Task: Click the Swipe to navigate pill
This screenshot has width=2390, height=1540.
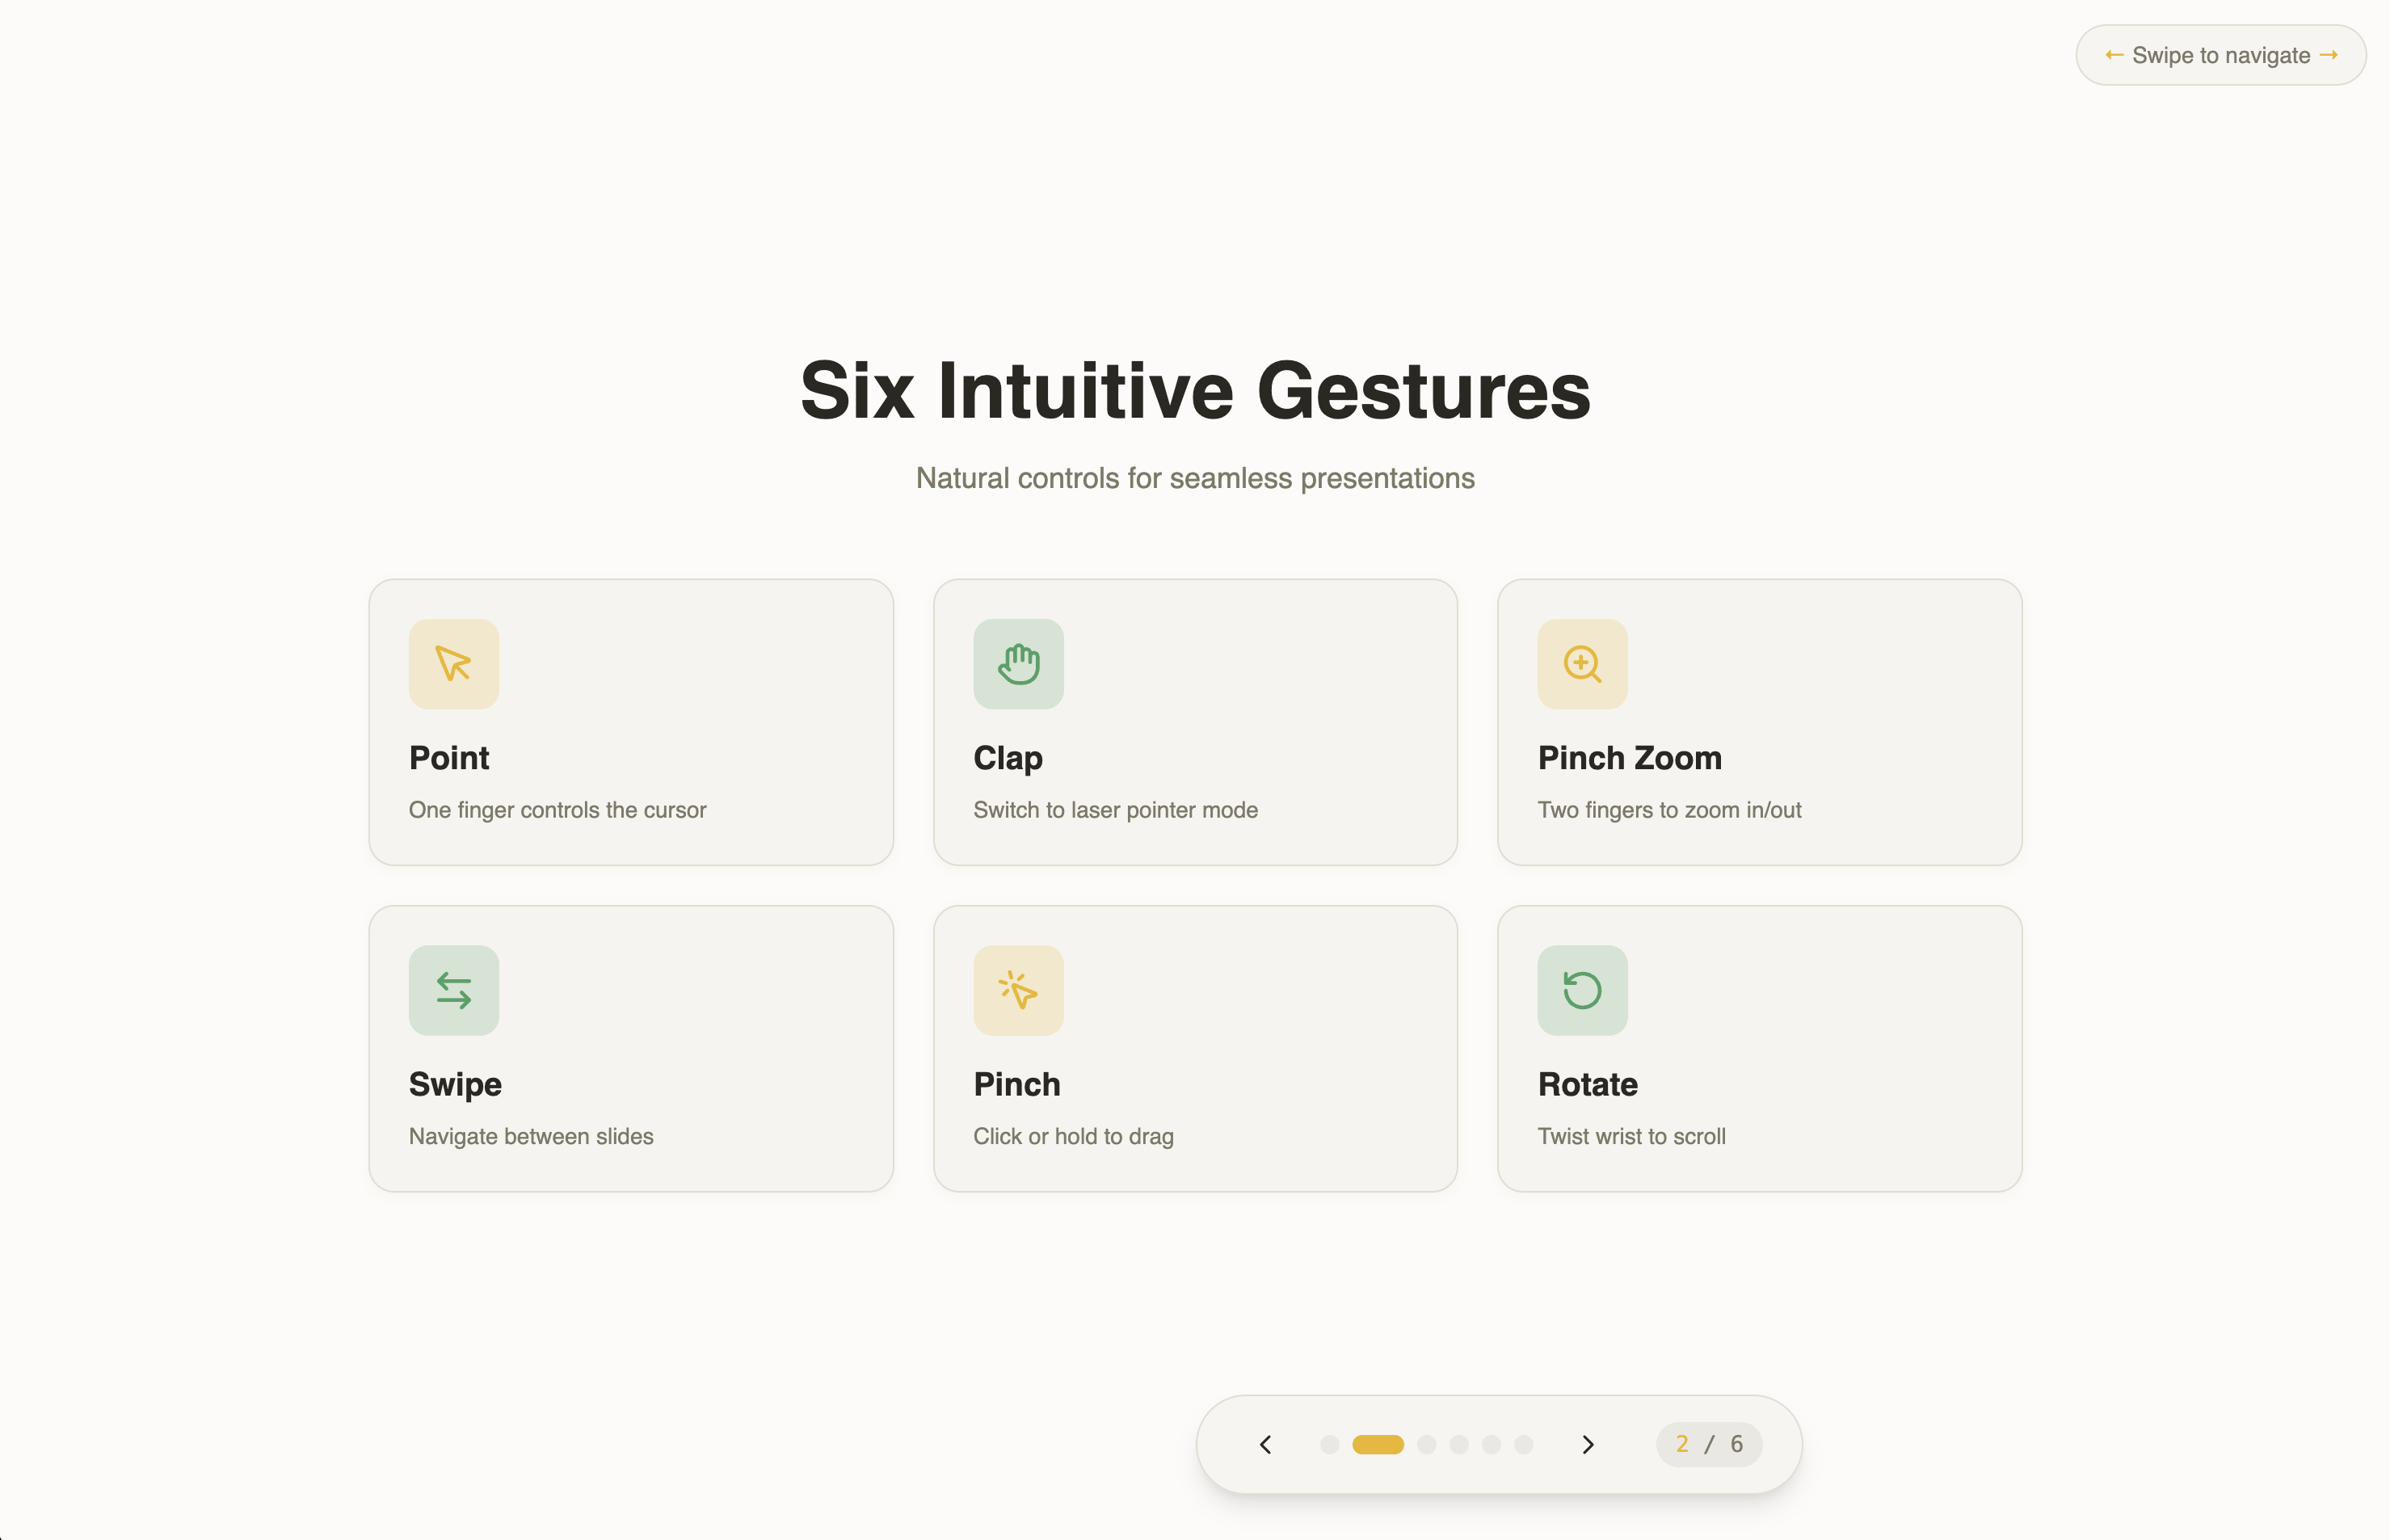Action: coord(2220,55)
